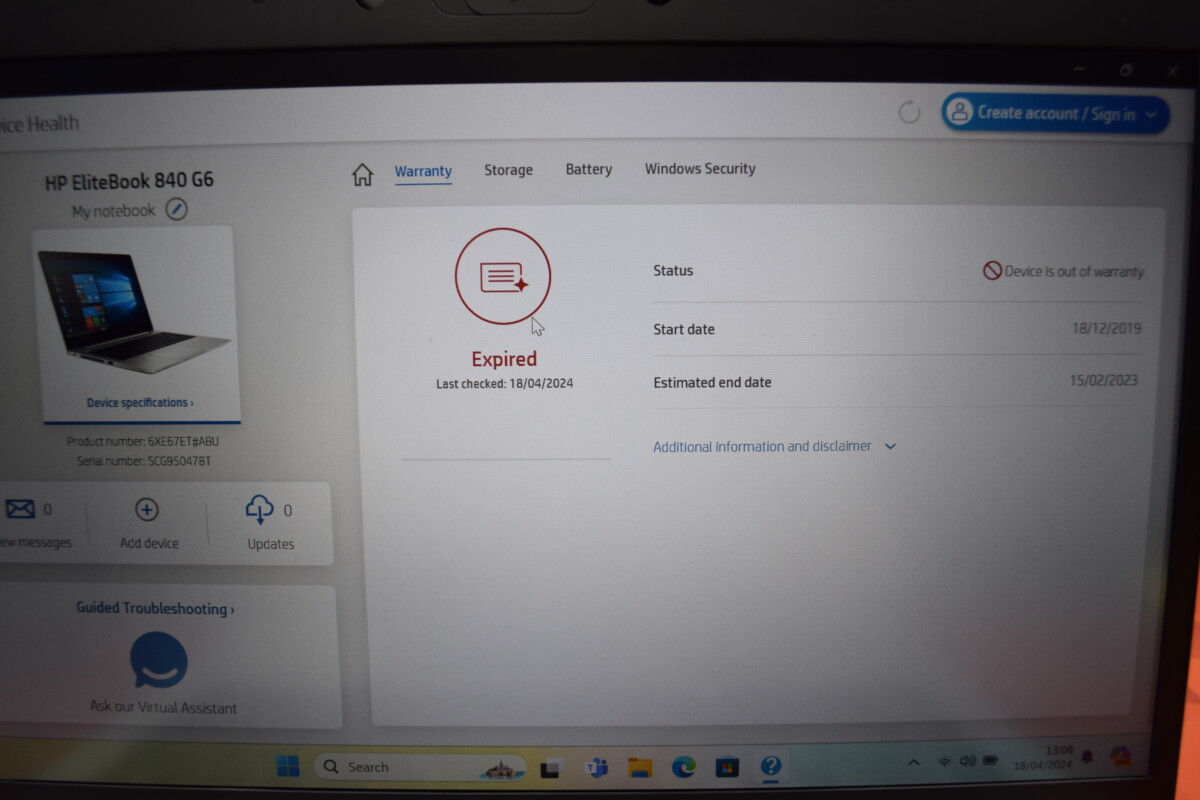Image resolution: width=1200 pixels, height=800 pixels.
Task: Click the EliteBook laptop thumbnail image
Action: coord(135,312)
